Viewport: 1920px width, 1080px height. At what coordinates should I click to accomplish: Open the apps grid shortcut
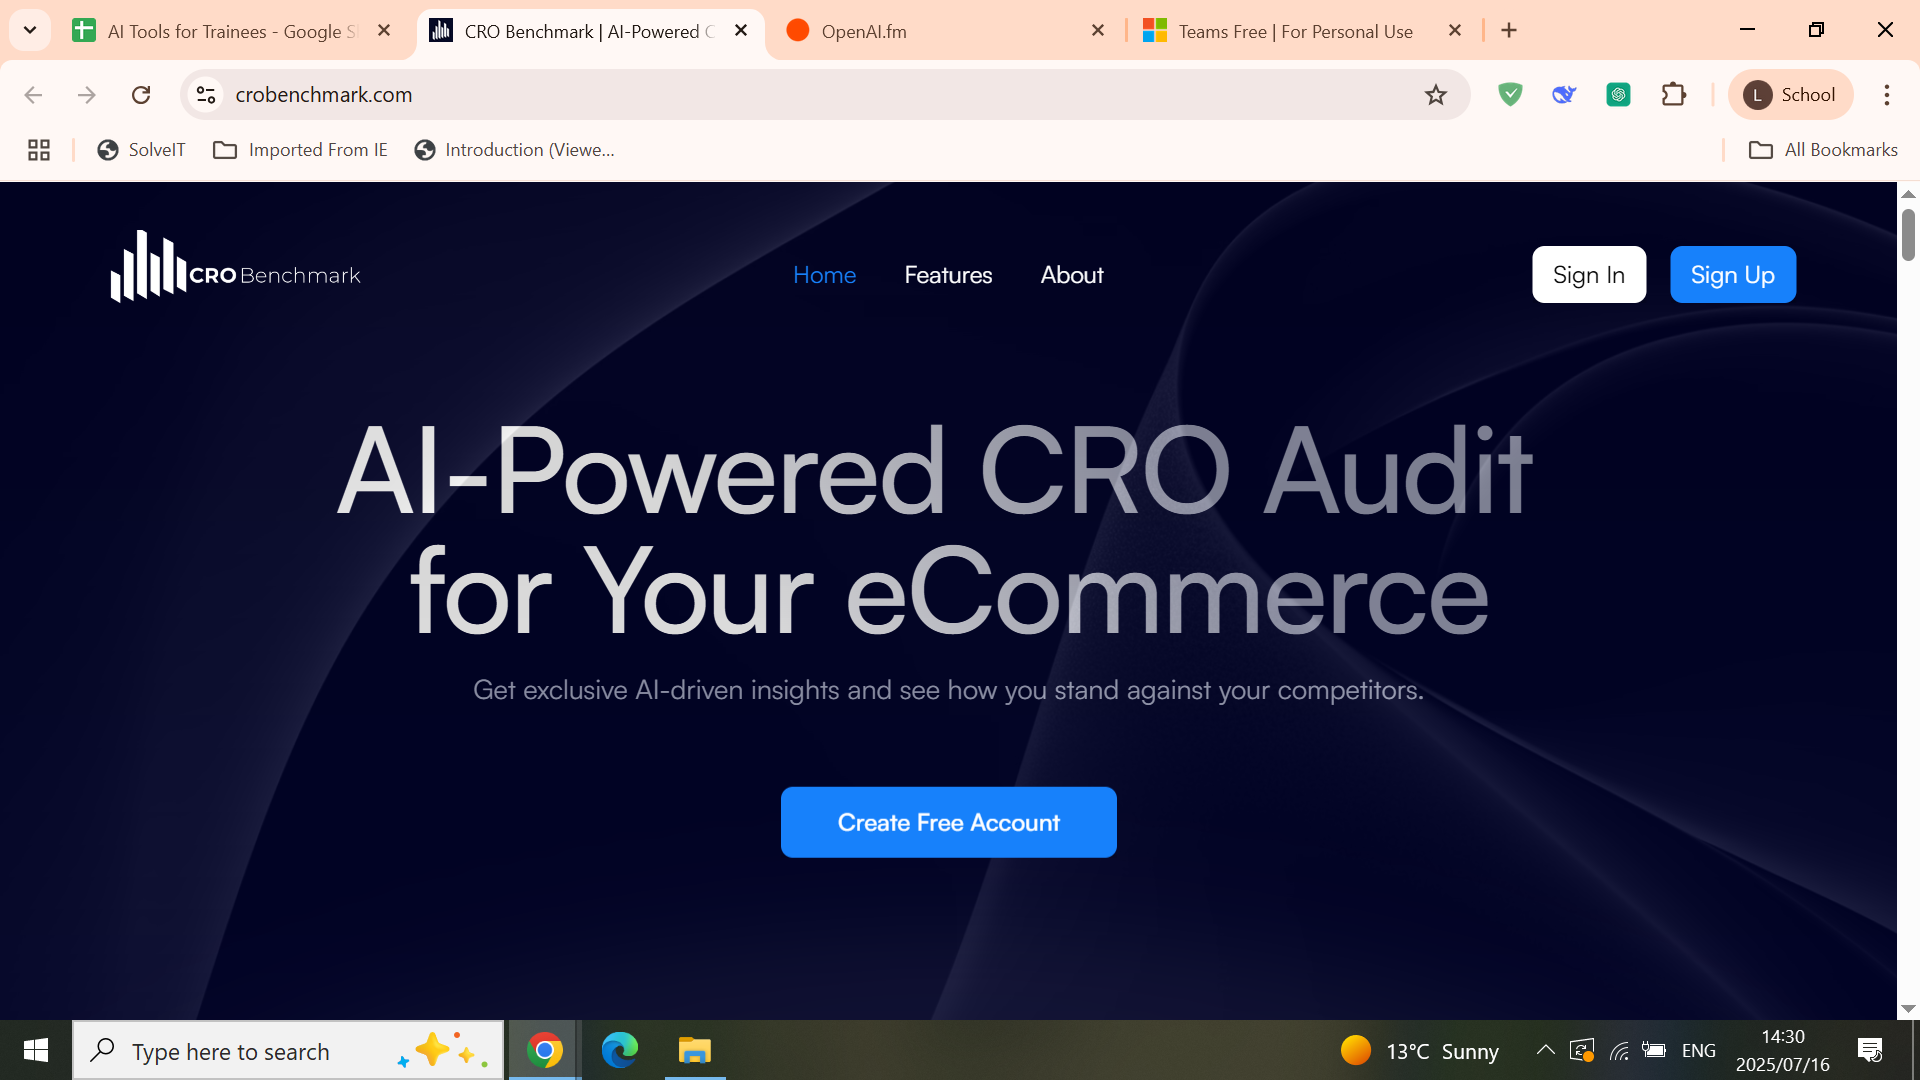click(39, 150)
